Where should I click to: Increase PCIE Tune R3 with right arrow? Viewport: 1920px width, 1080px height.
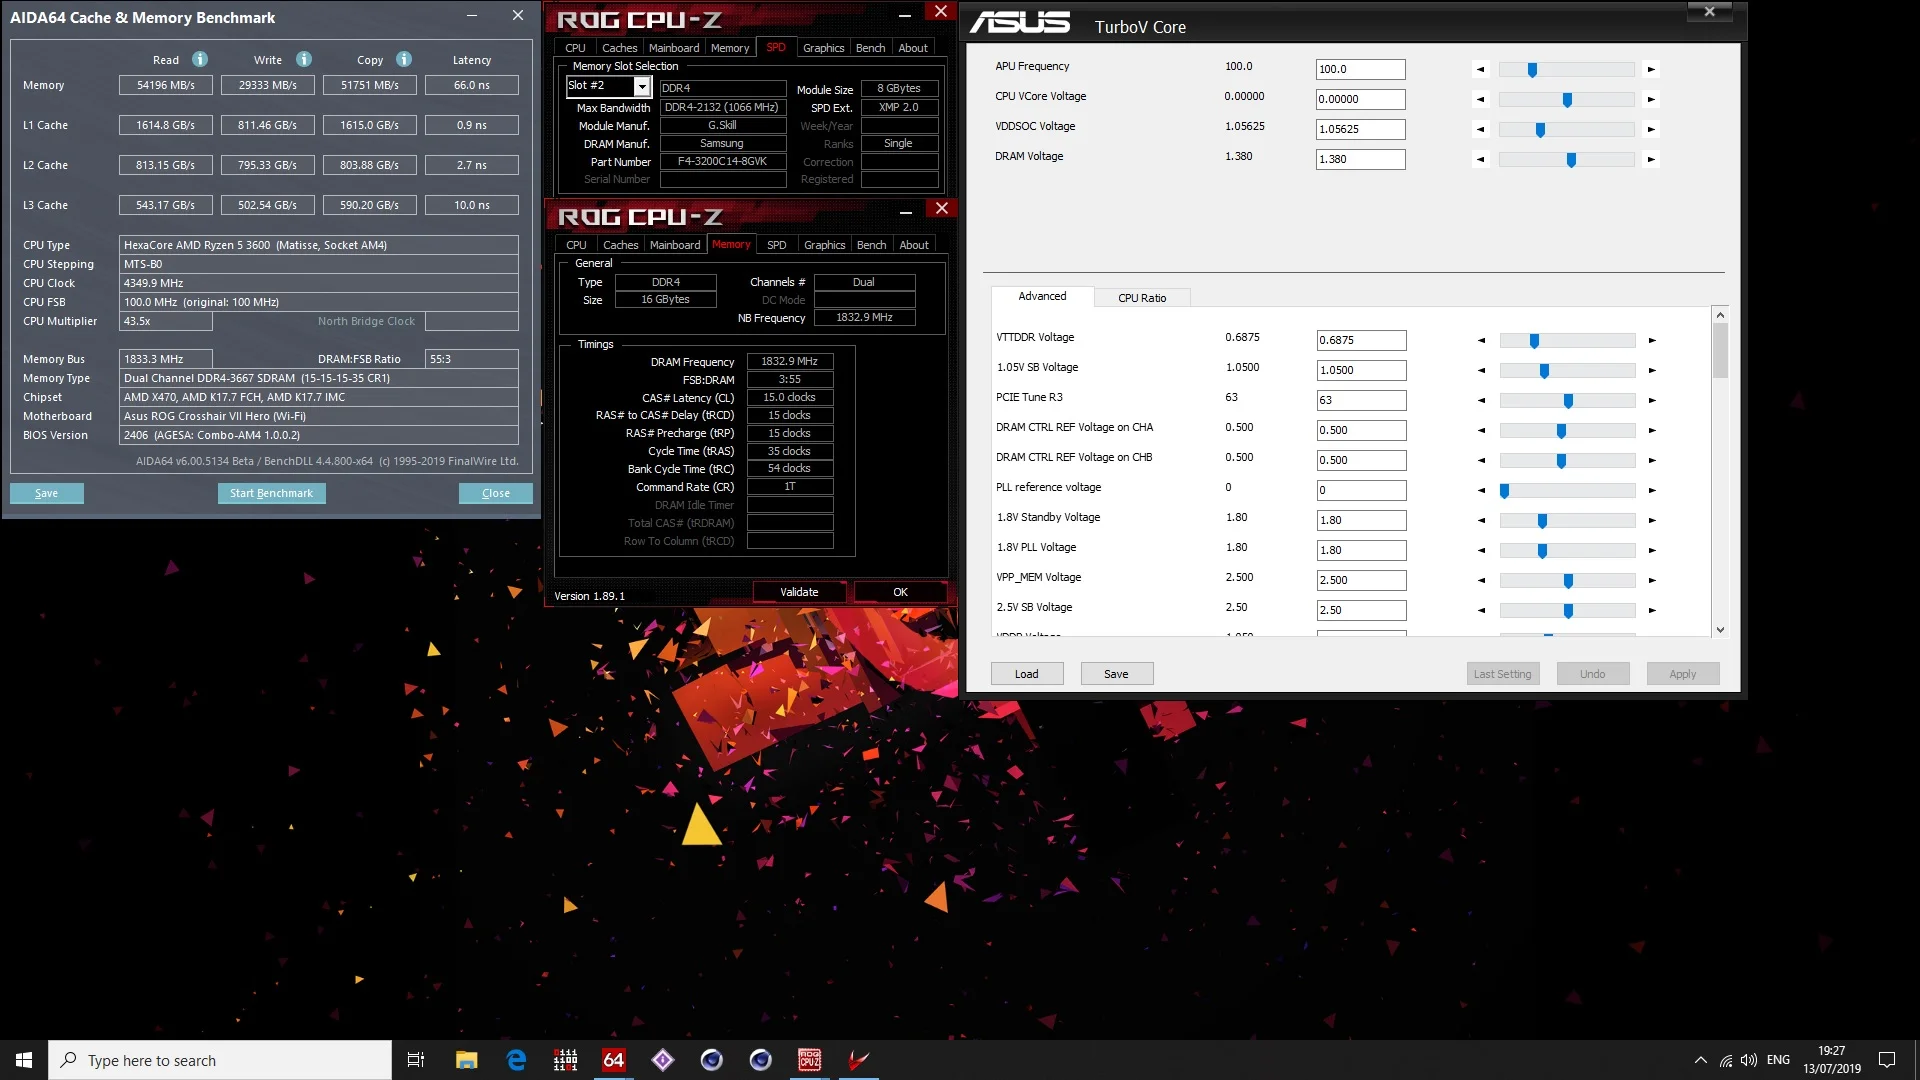pos(1652,401)
